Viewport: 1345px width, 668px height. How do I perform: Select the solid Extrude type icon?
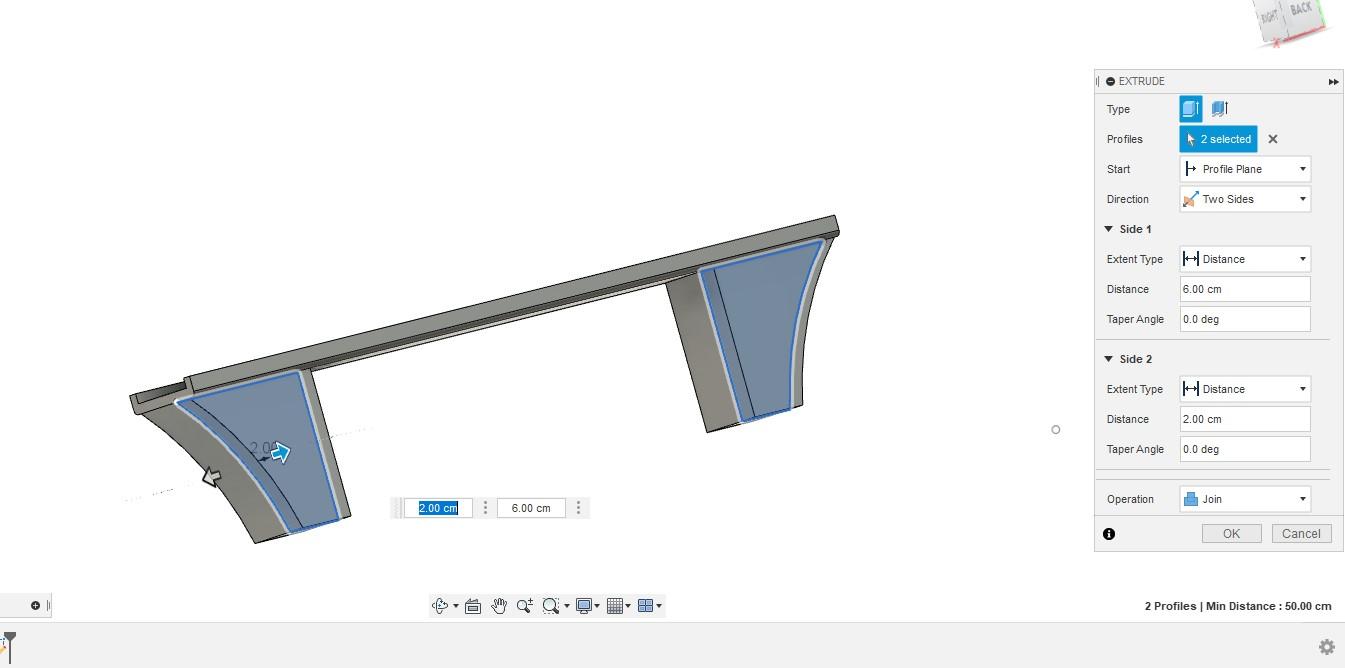[x=1190, y=108]
